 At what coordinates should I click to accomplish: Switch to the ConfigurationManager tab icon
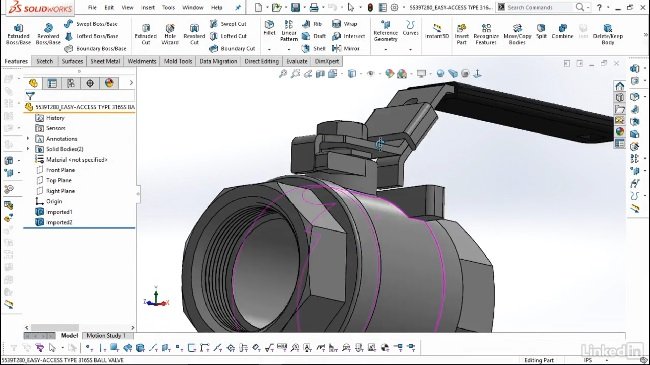coord(71,83)
